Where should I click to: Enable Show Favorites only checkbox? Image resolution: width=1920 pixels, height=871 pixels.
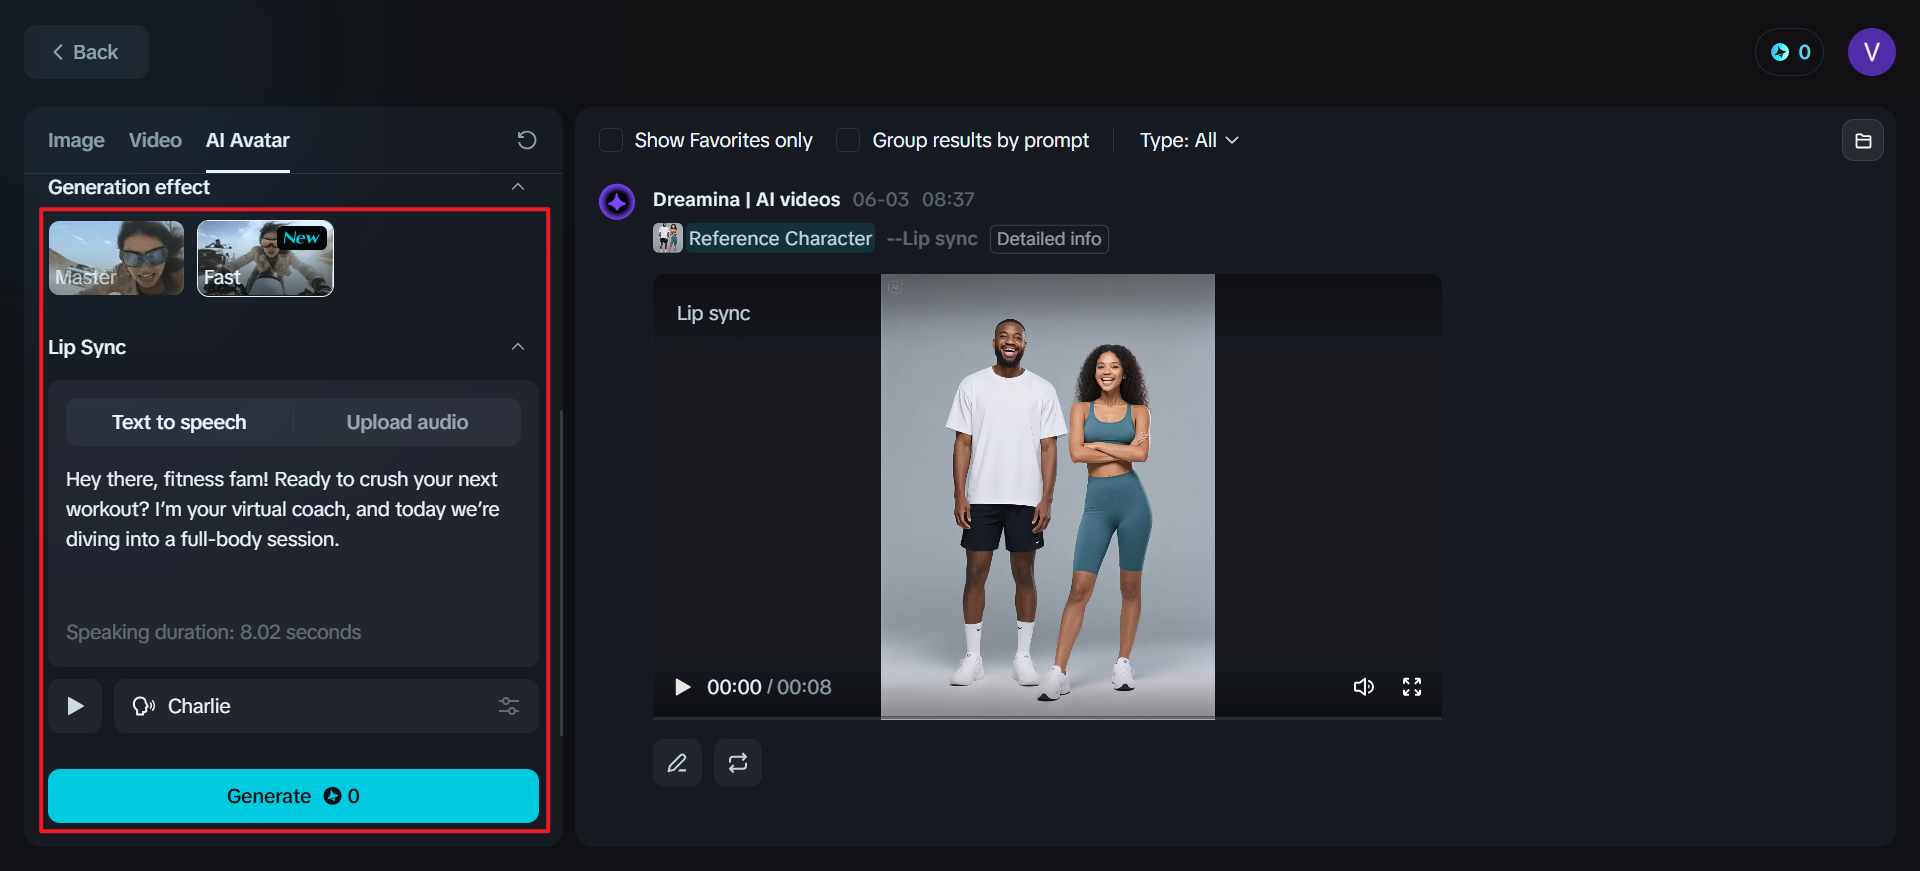point(611,140)
